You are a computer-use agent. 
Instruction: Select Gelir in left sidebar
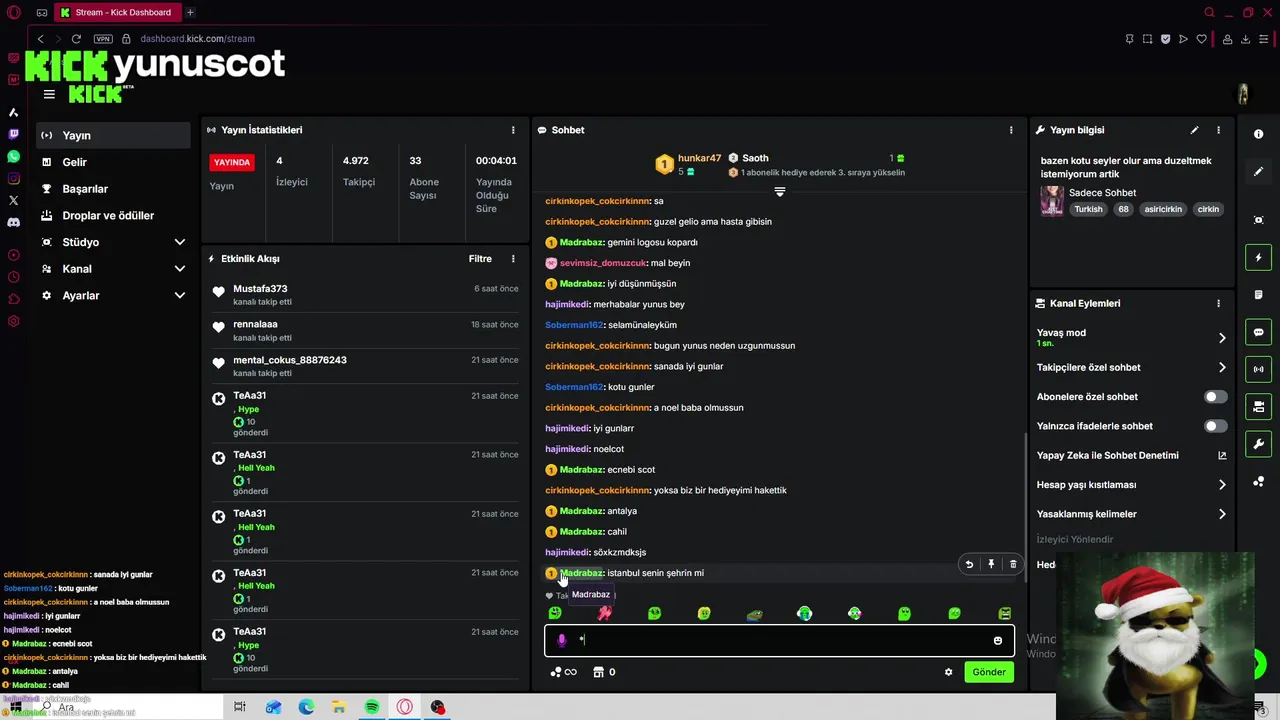click(x=113, y=162)
